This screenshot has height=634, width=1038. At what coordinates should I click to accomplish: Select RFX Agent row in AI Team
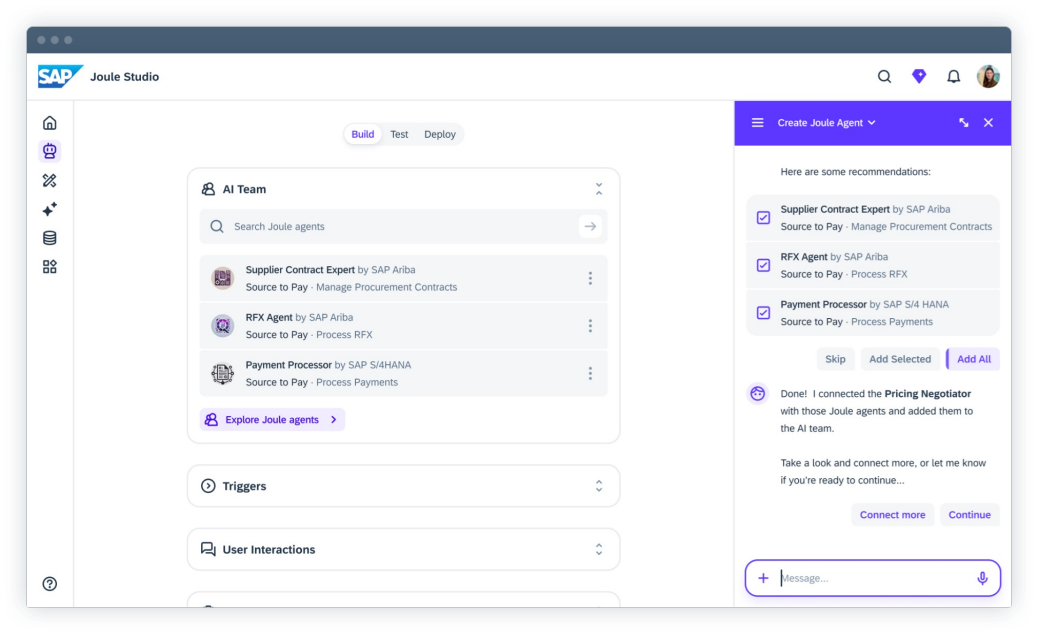coord(403,326)
